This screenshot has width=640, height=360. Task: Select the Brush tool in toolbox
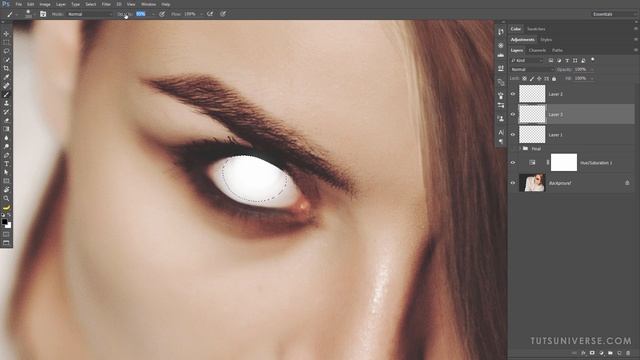6,94
